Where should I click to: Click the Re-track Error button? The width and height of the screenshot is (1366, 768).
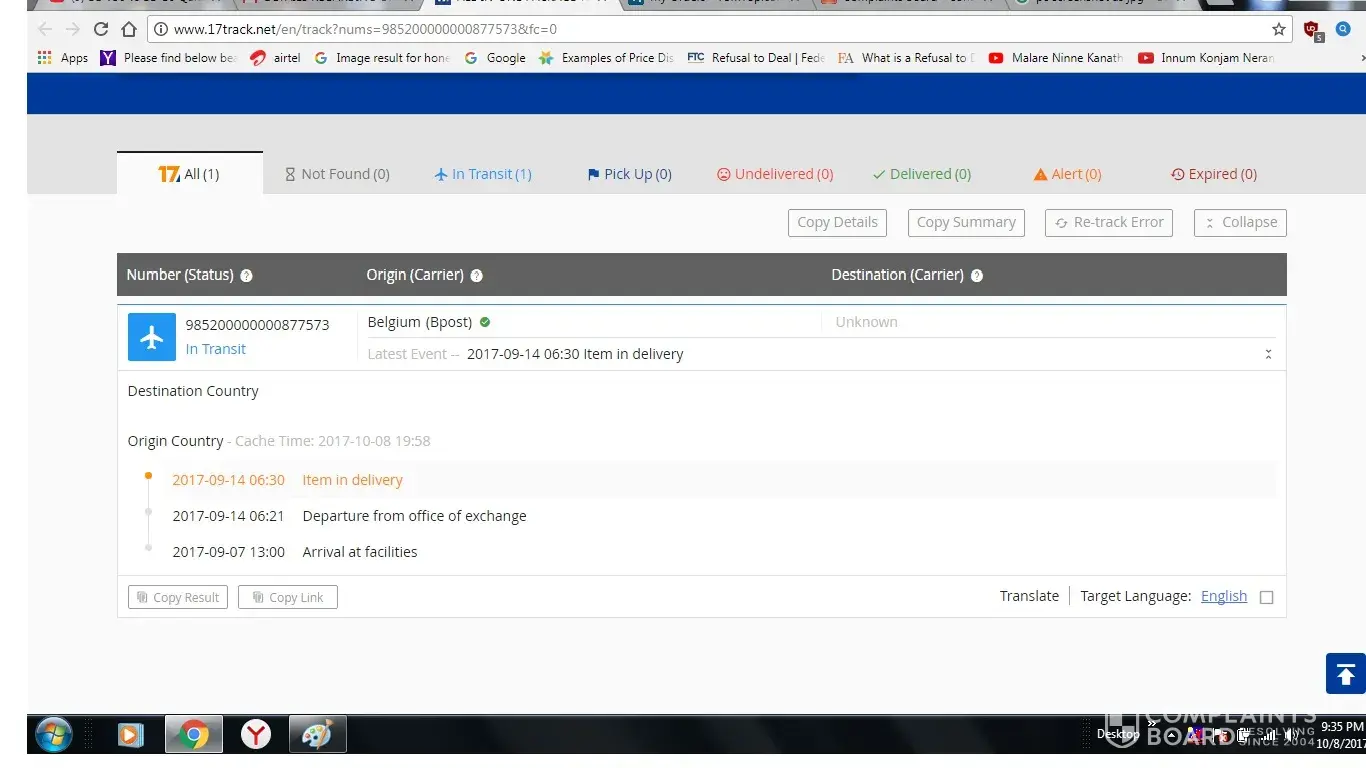[1109, 222]
